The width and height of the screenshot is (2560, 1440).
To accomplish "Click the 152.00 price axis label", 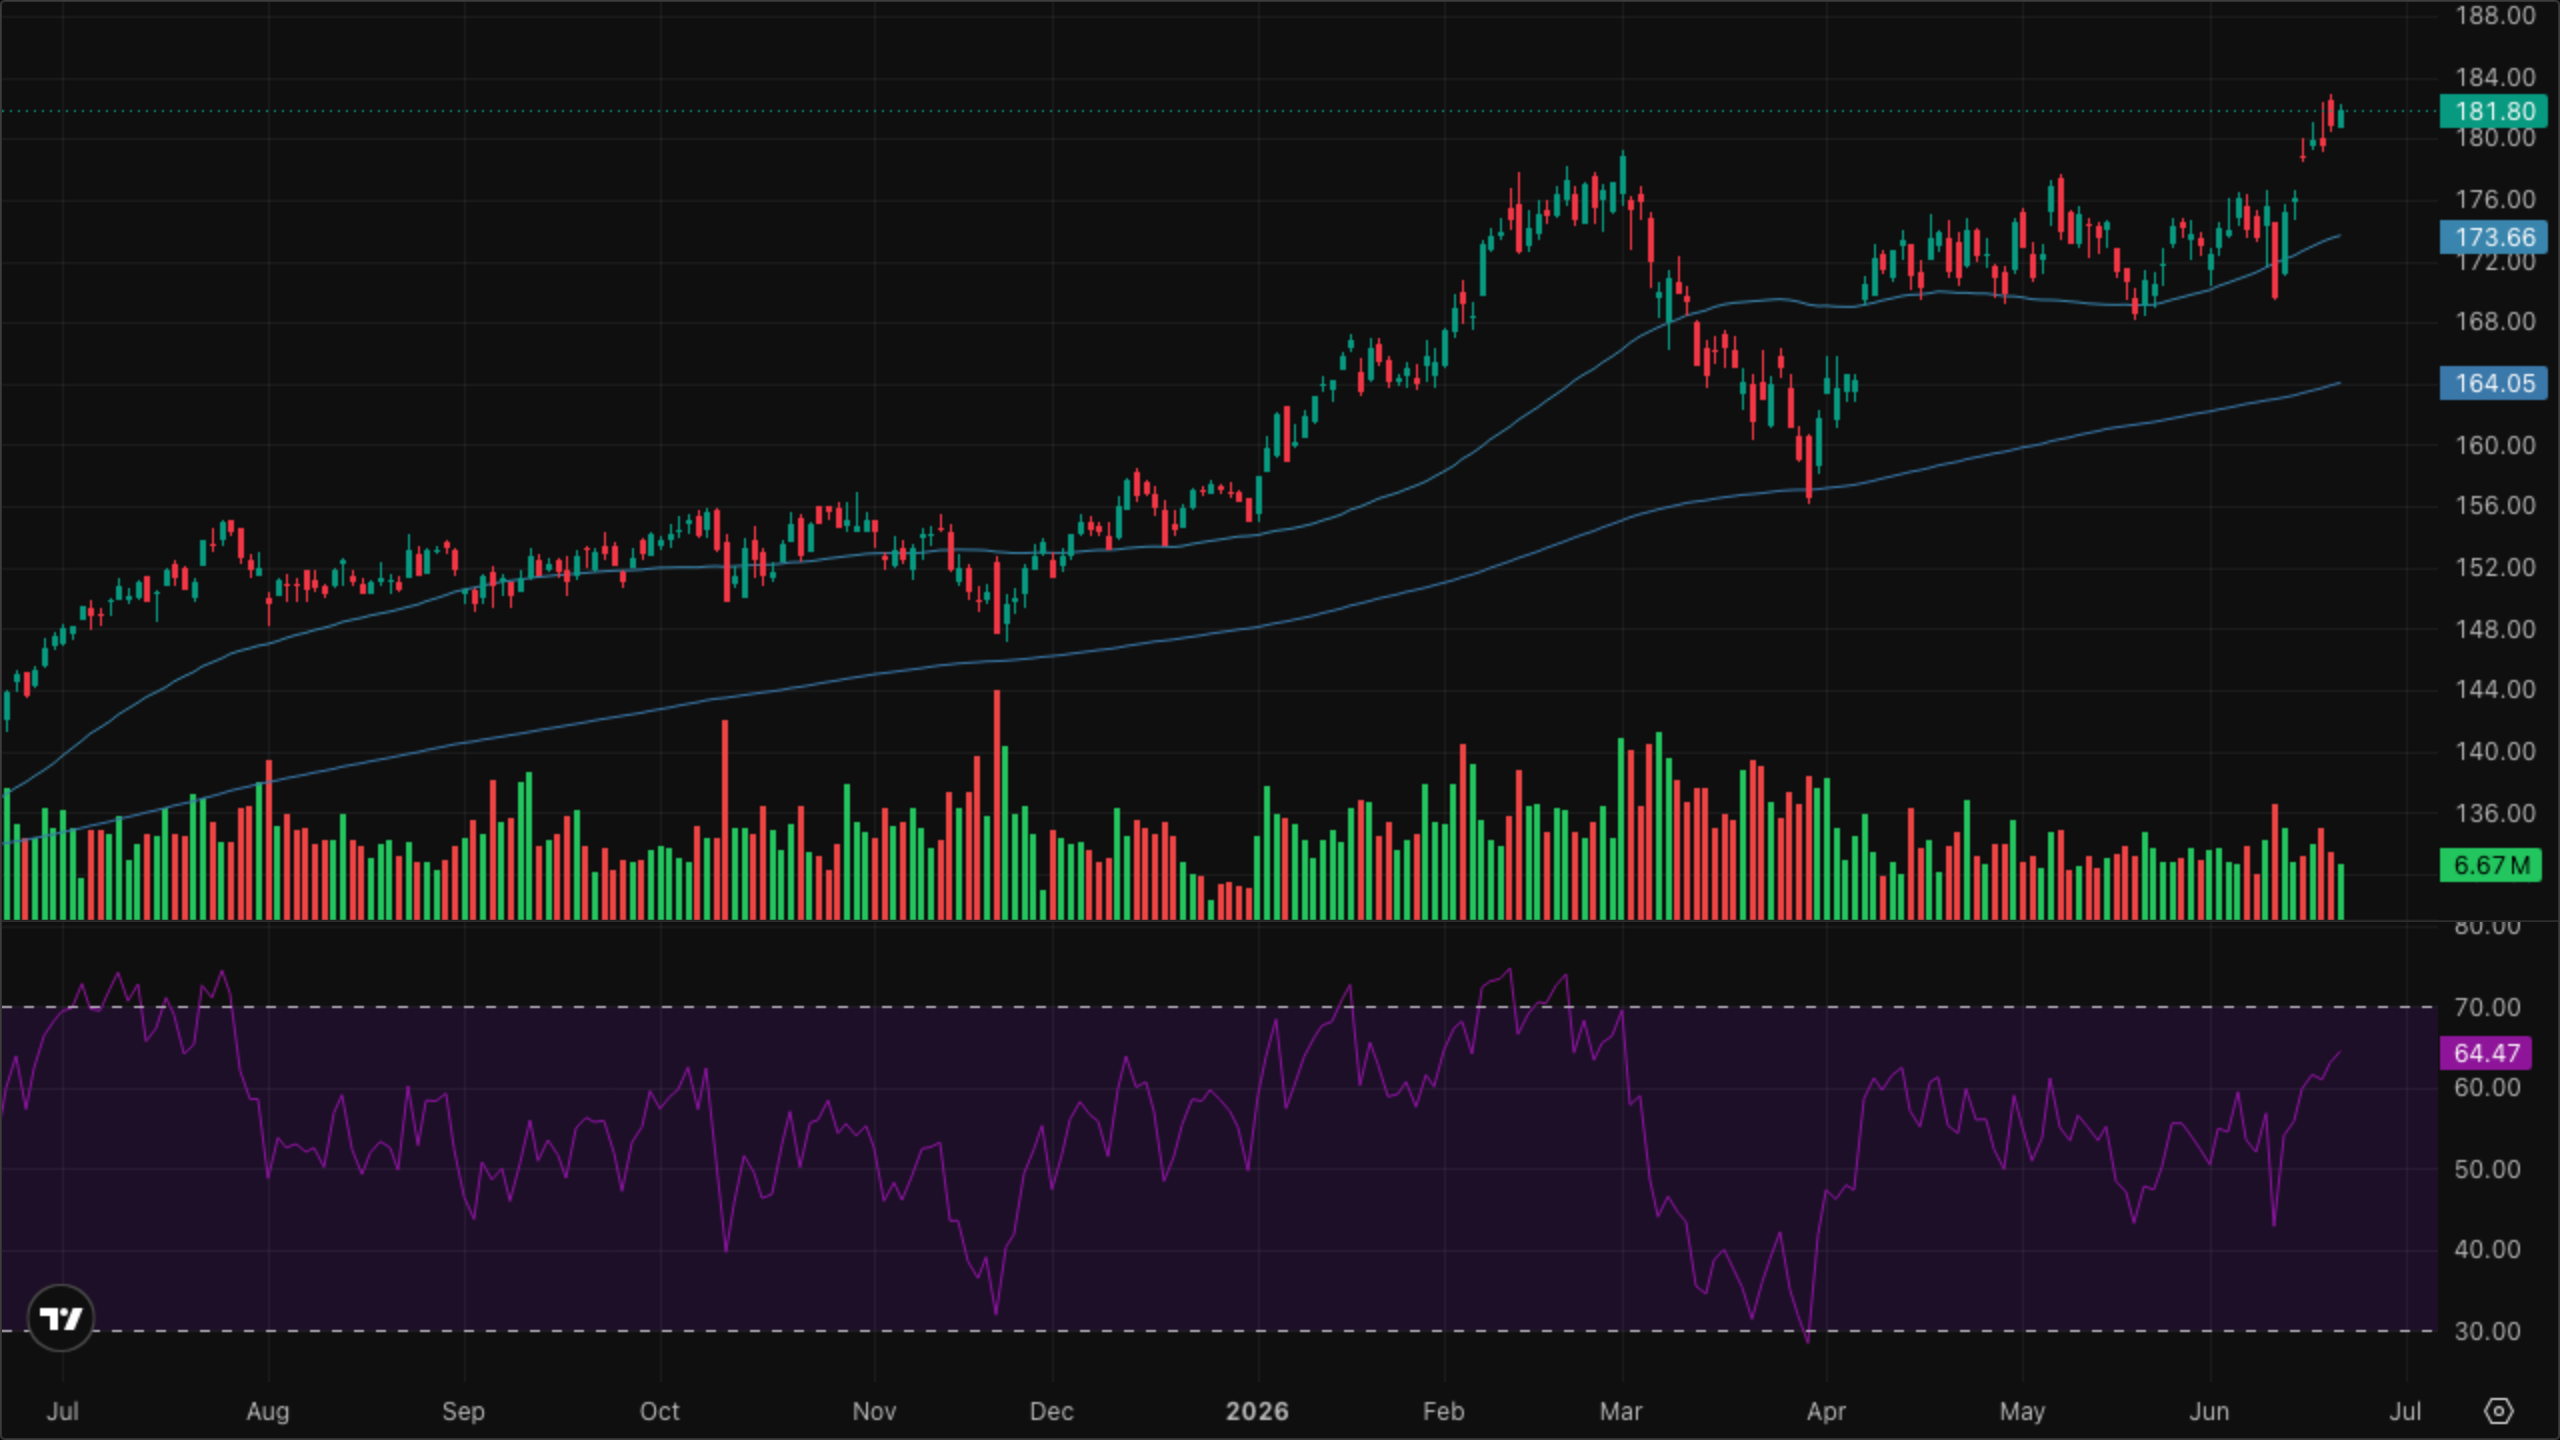I will pos(2495,567).
